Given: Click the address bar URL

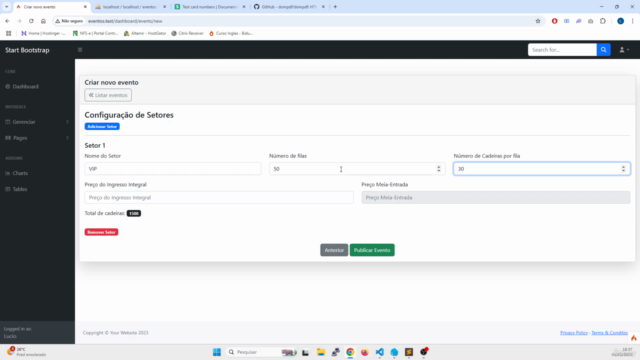Looking at the screenshot, I should coord(125,21).
